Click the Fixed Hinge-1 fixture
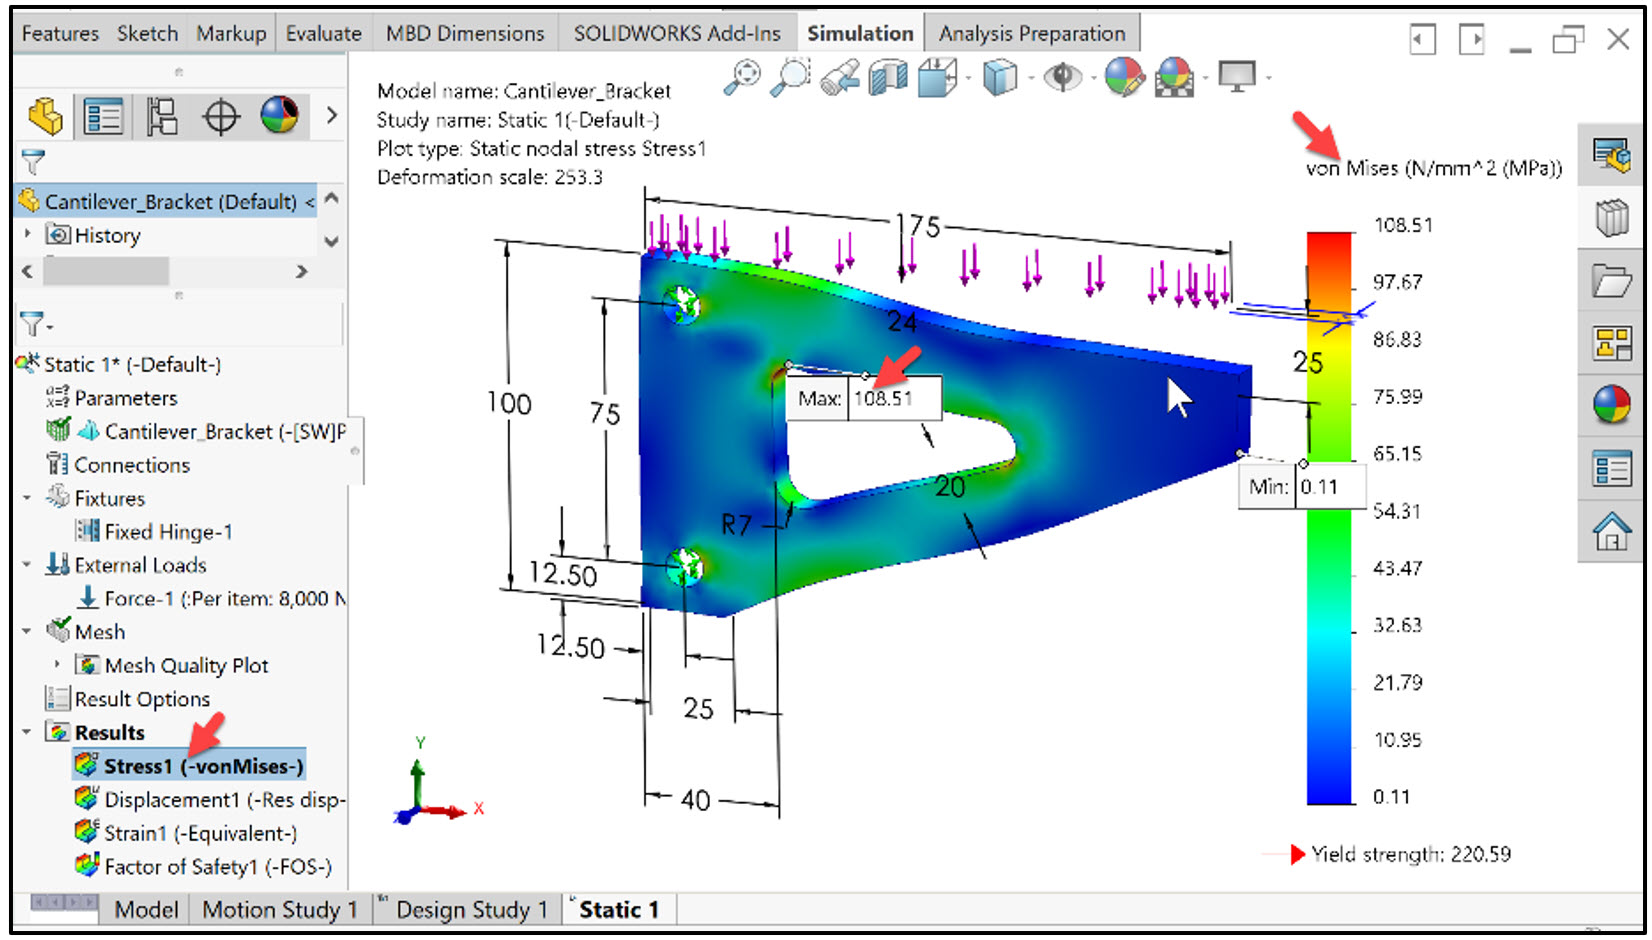Screen dimensions: 1652x940 pos(165,531)
